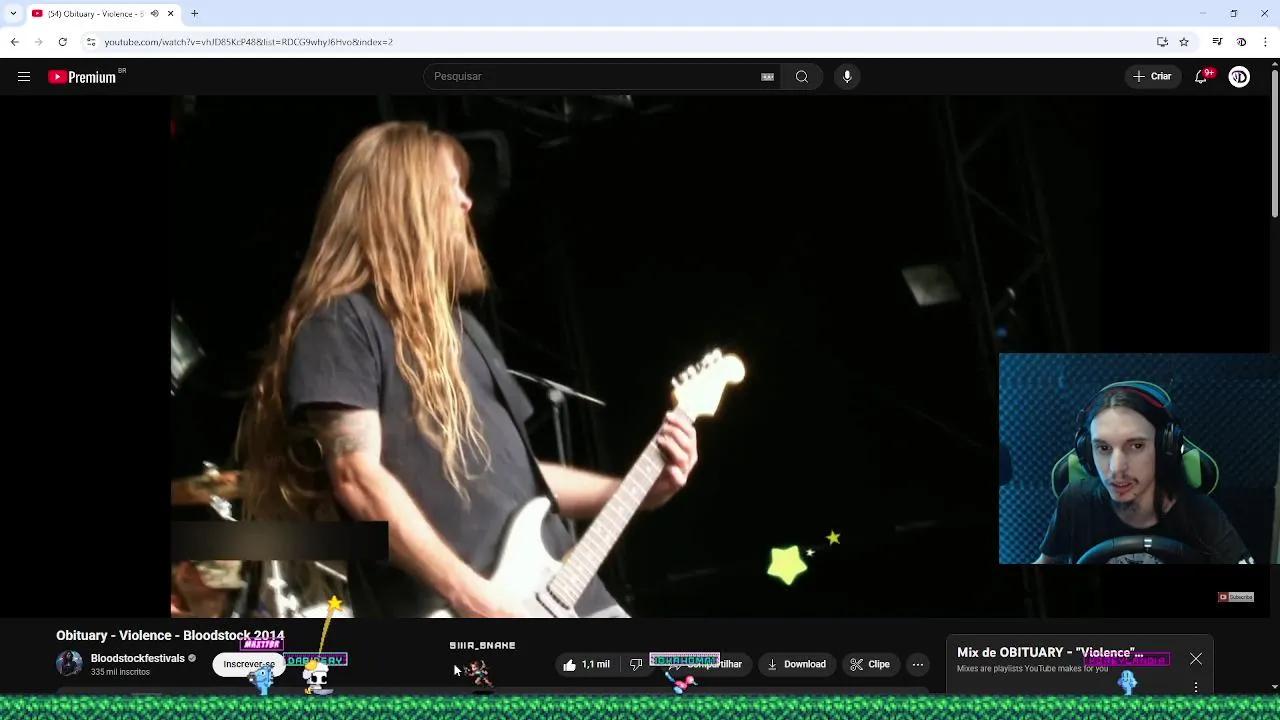View site information icon in address bar
This screenshot has height=720, width=1280.
tap(90, 42)
